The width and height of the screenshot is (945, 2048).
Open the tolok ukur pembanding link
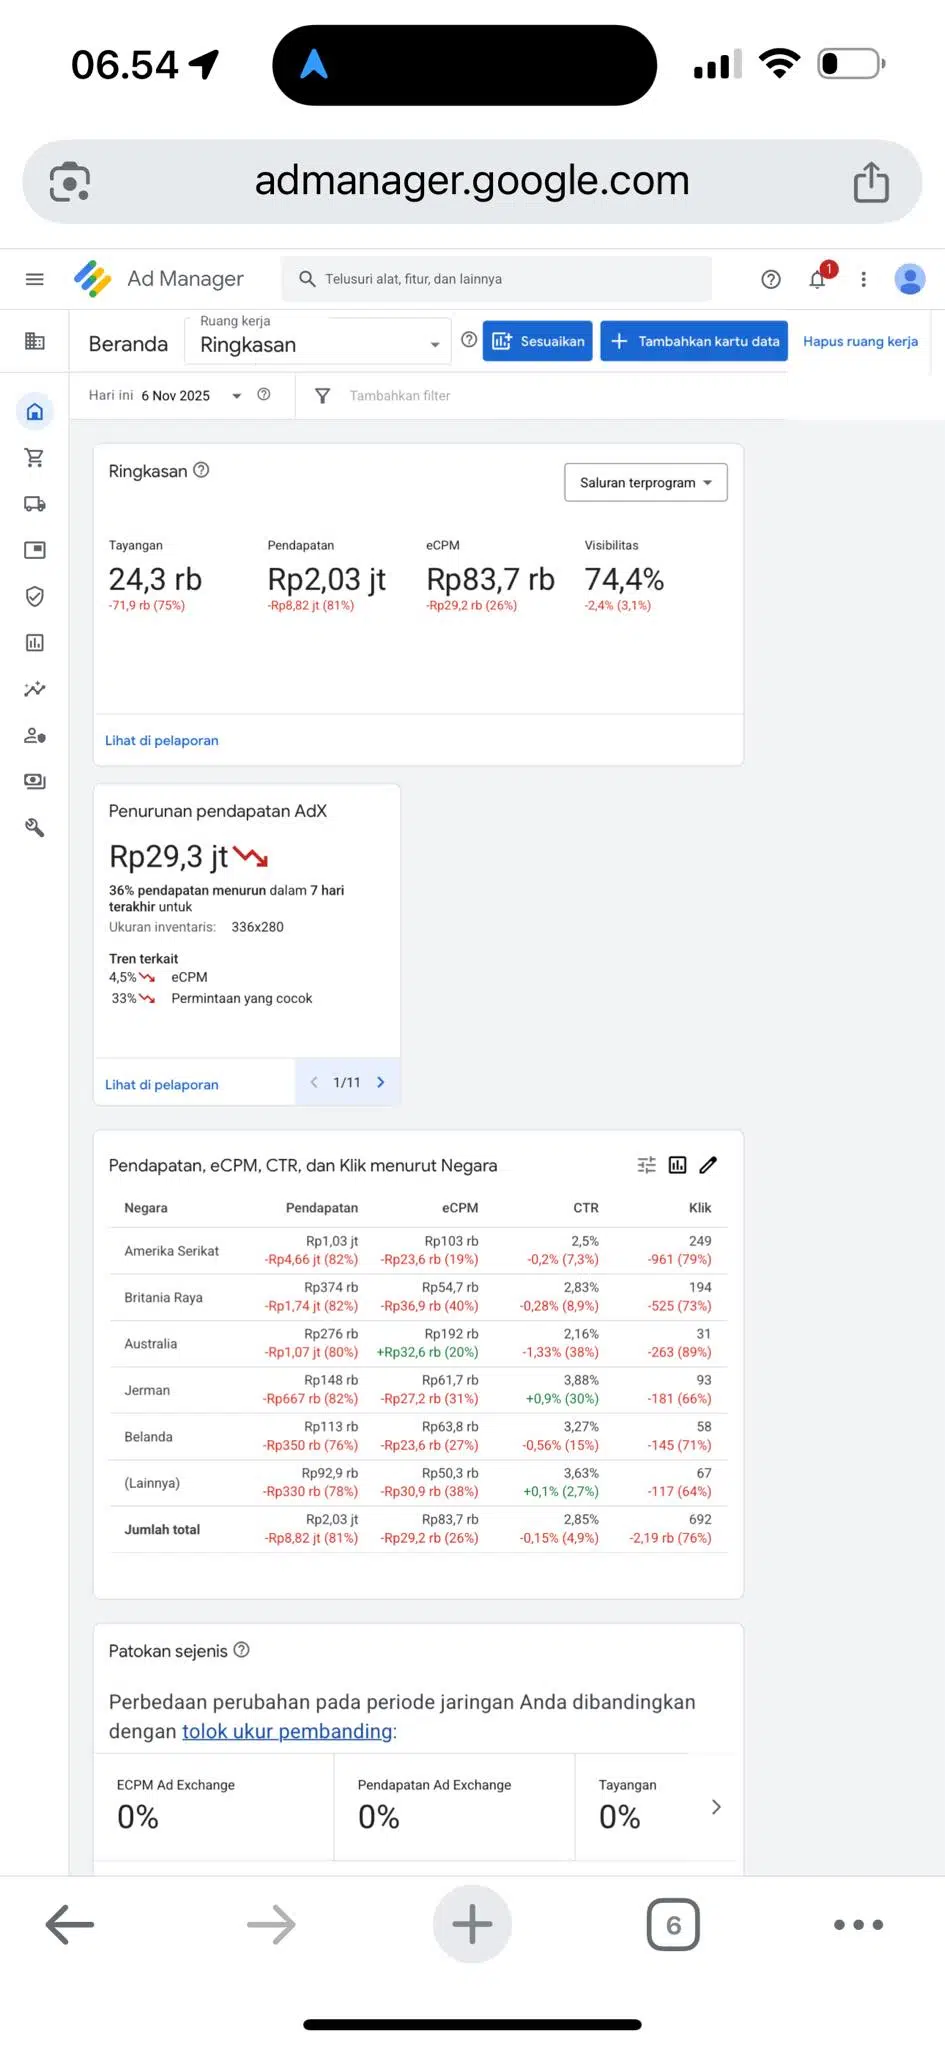coord(287,1731)
